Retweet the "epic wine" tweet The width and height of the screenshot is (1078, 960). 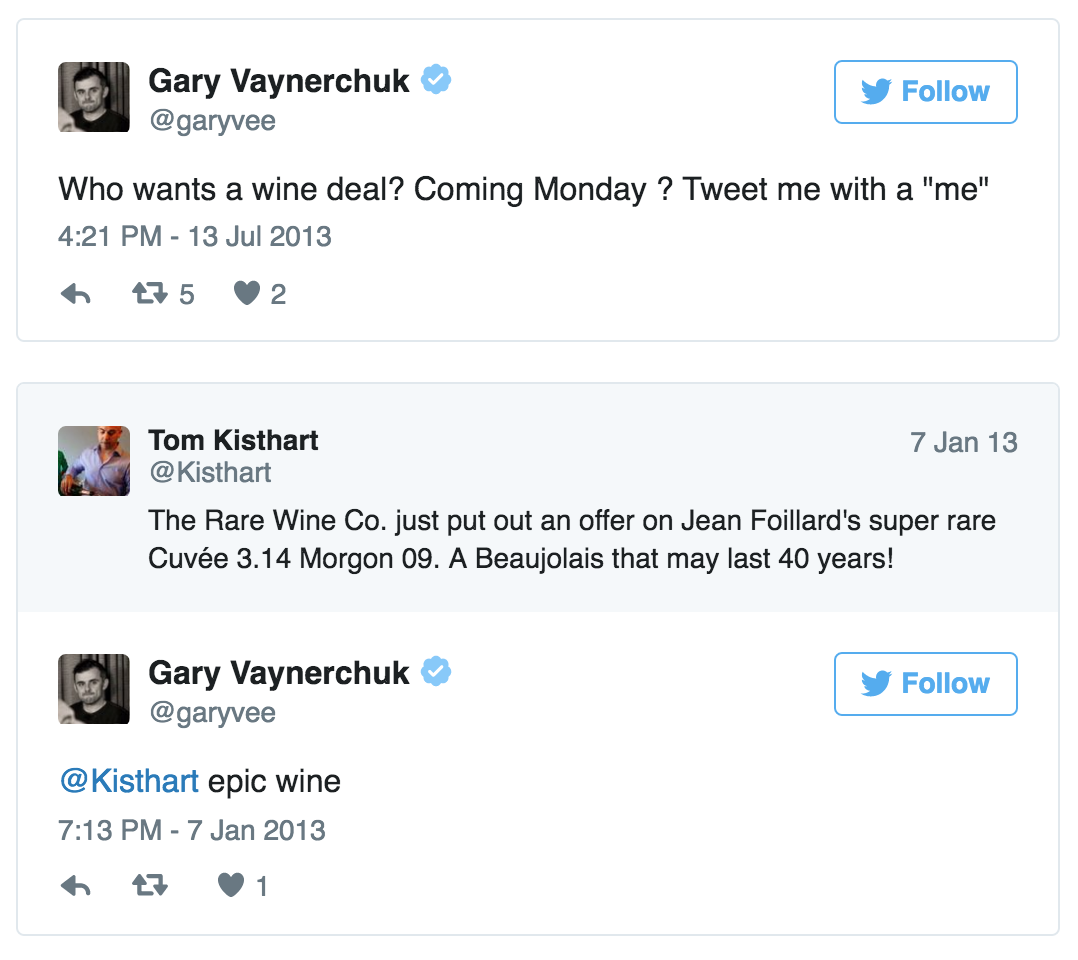coord(150,886)
